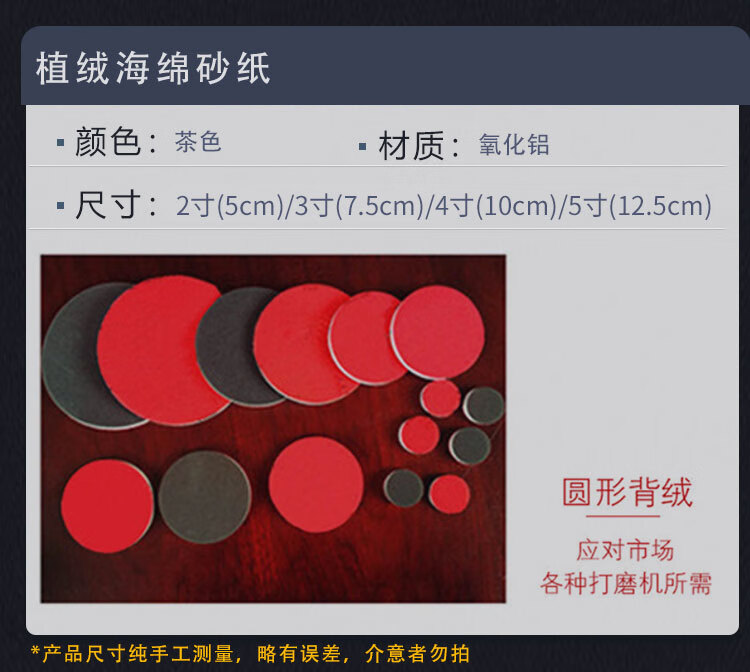Viewport: 750px width, 672px height.
Task: Click the red disc at bottom-left of photo
Action: click(107, 506)
